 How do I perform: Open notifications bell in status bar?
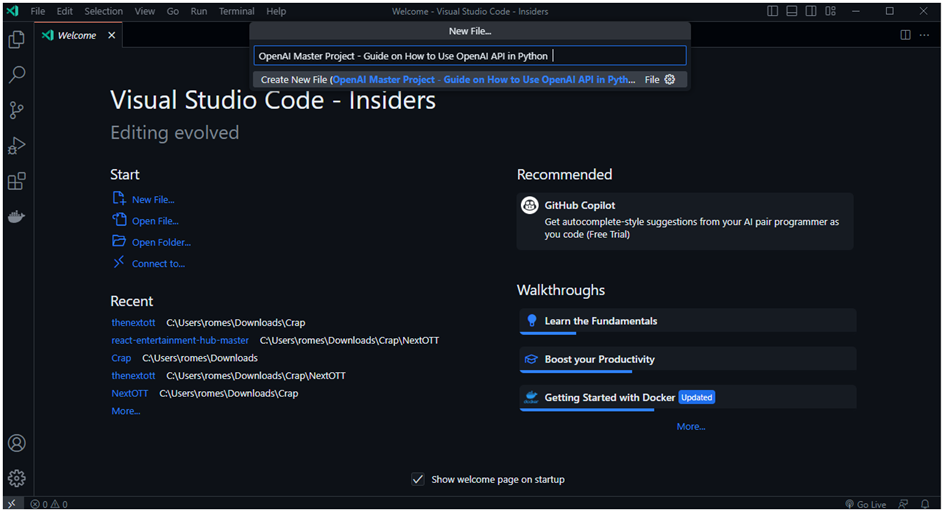(x=925, y=504)
